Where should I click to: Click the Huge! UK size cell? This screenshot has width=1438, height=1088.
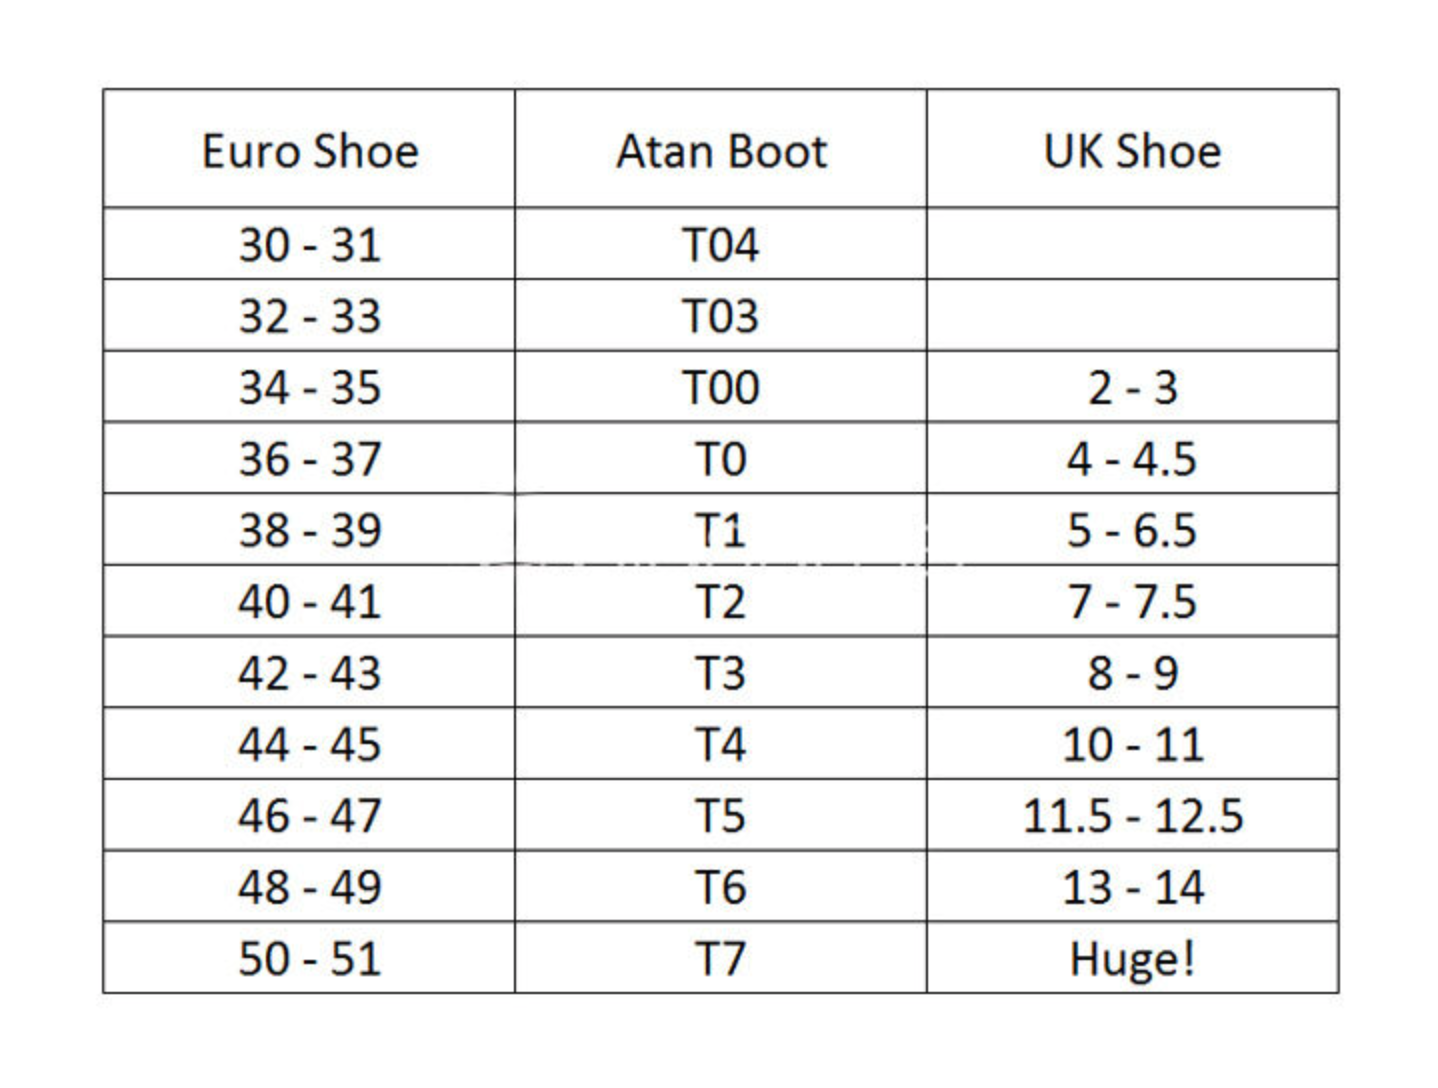tap(1132, 958)
